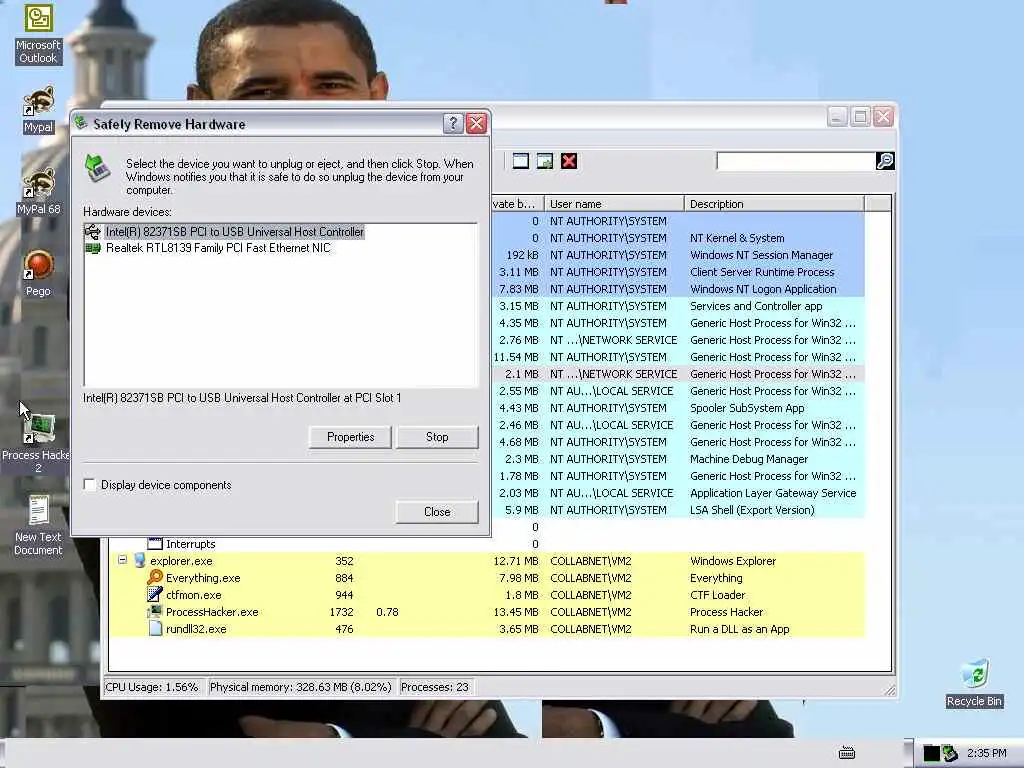Click the explorer.exe process icon

coord(139,560)
